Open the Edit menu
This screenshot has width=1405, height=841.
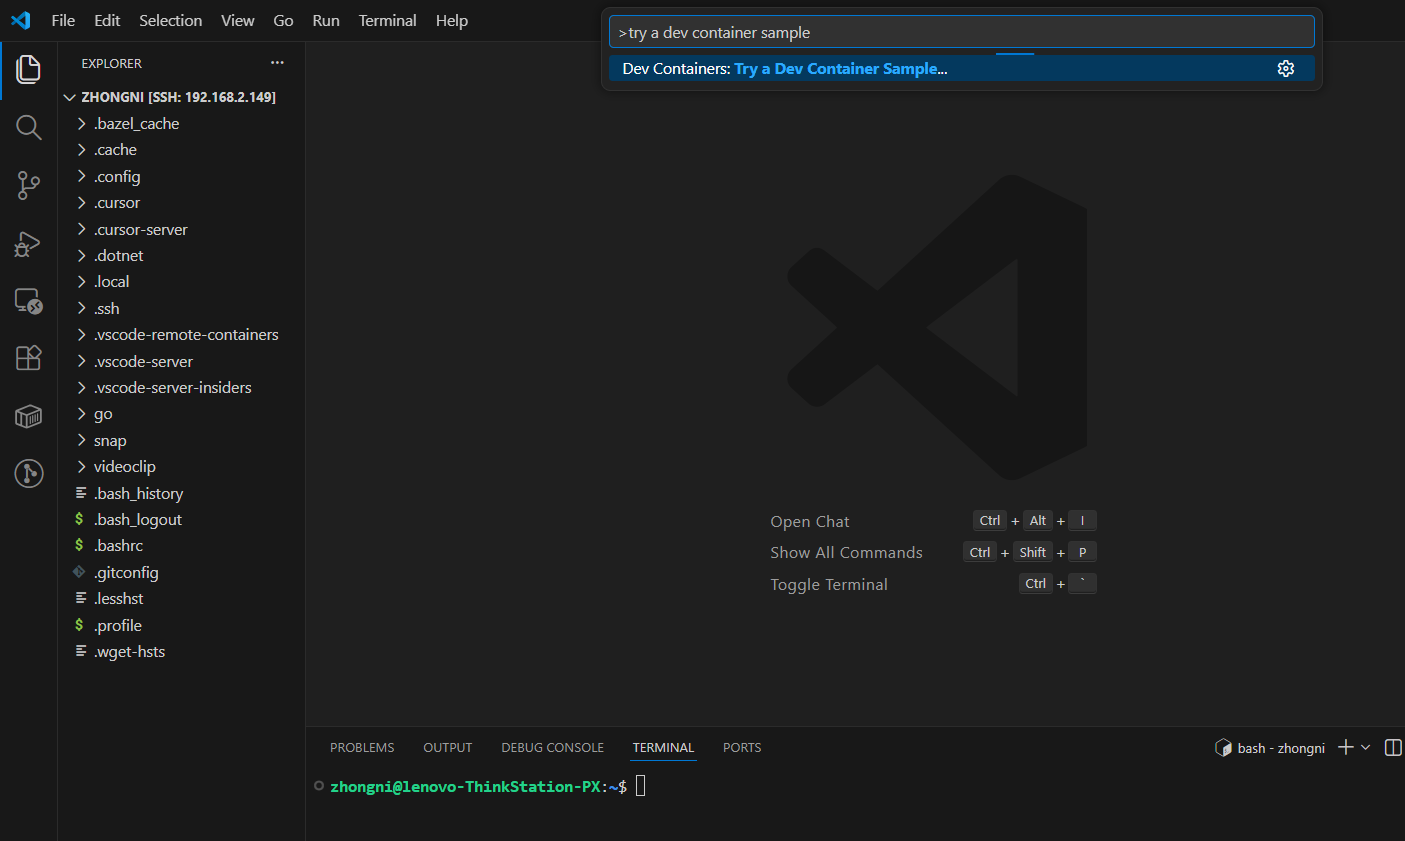pos(107,20)
